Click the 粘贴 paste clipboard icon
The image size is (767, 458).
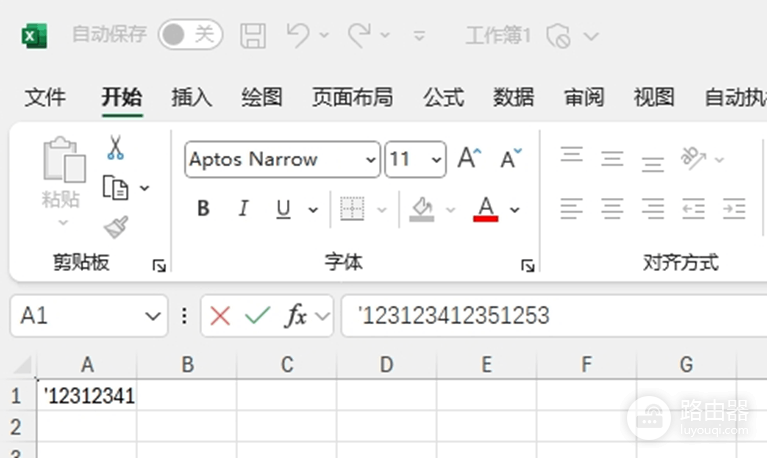pos(64,159)
